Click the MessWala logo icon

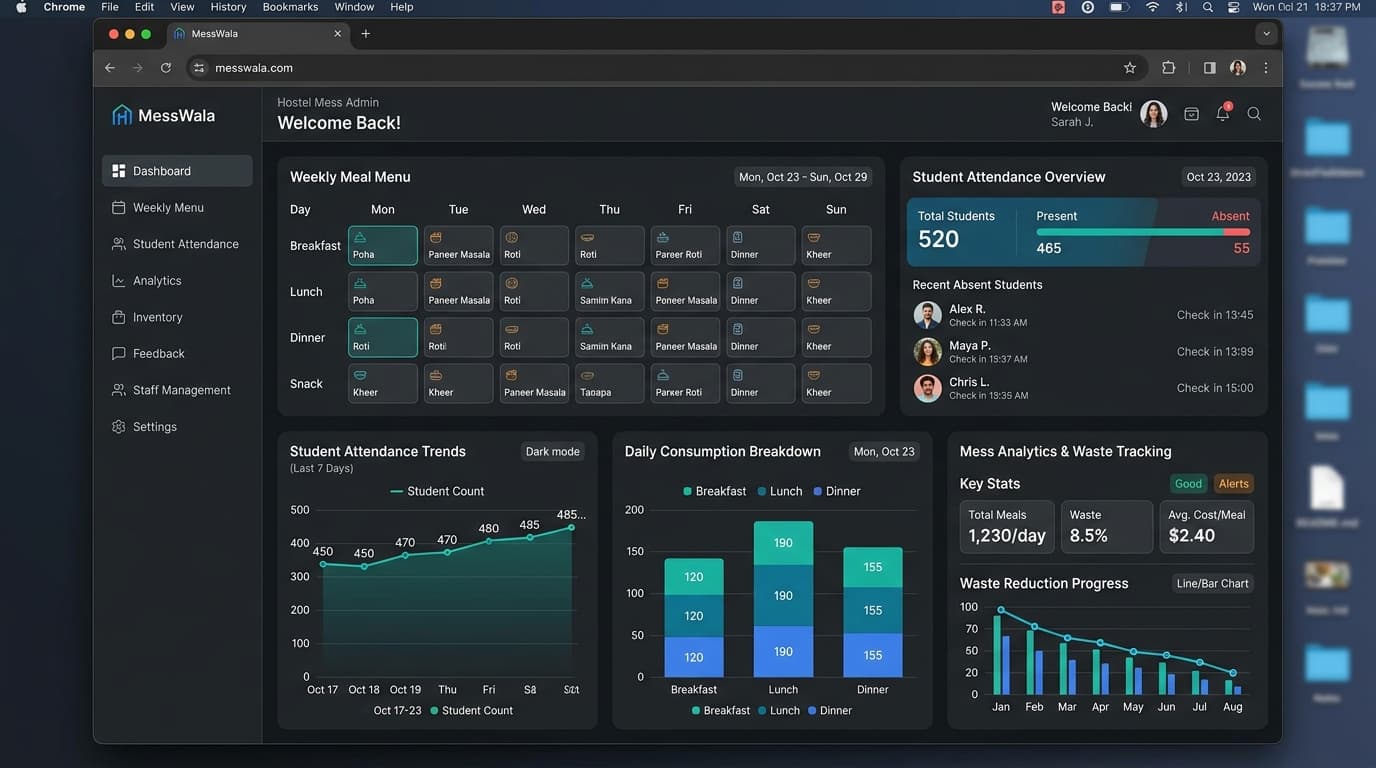tap(122, 115)
